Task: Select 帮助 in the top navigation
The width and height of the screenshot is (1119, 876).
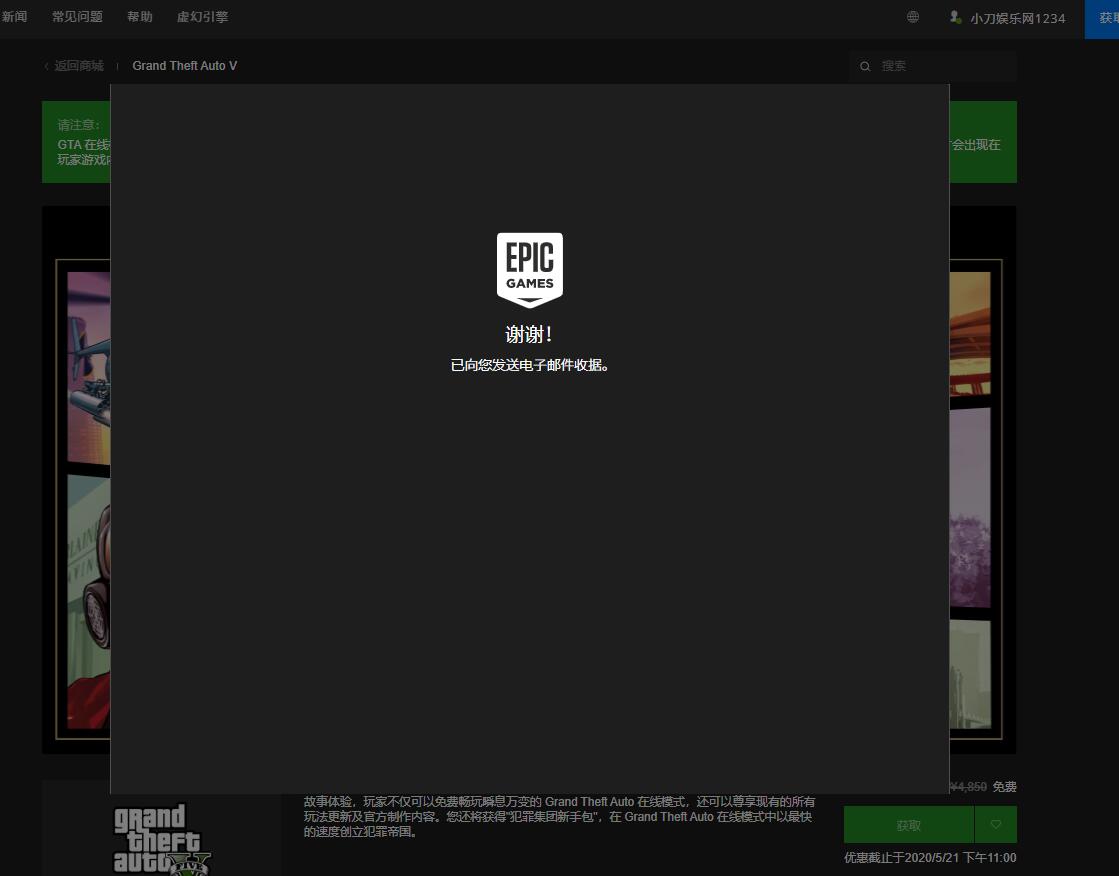Action: coord(140,17)
